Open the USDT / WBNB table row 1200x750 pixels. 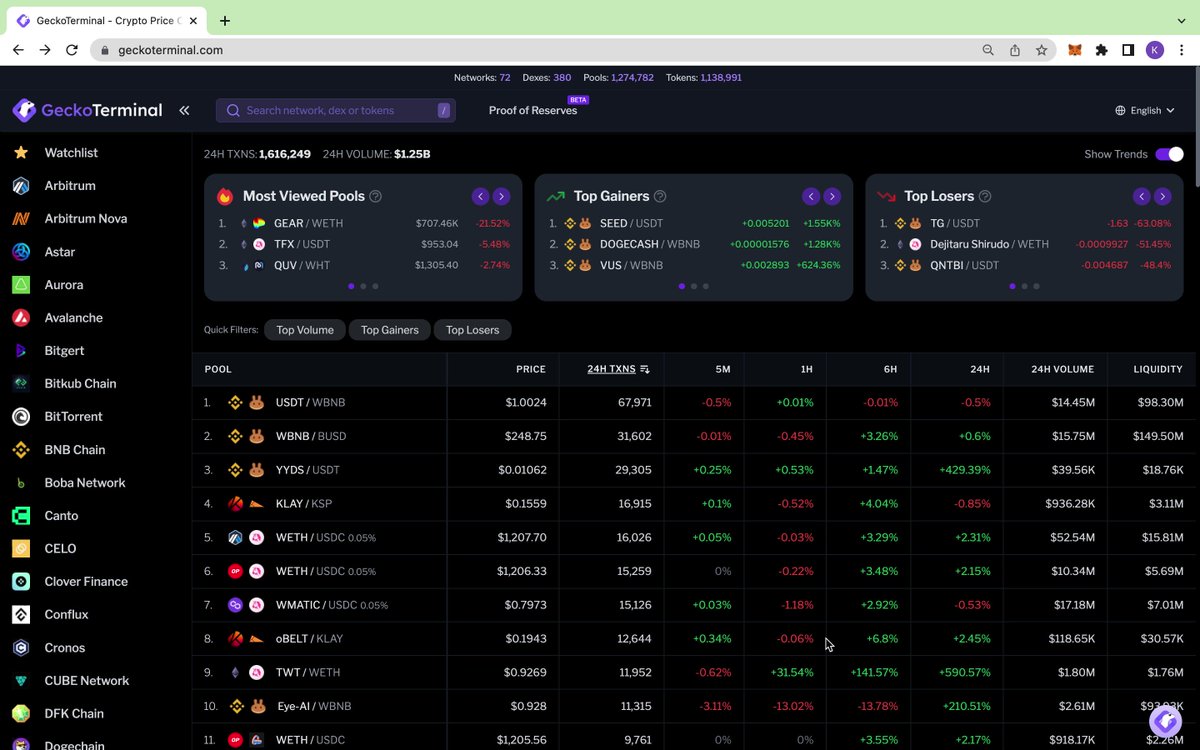(696, 403)
